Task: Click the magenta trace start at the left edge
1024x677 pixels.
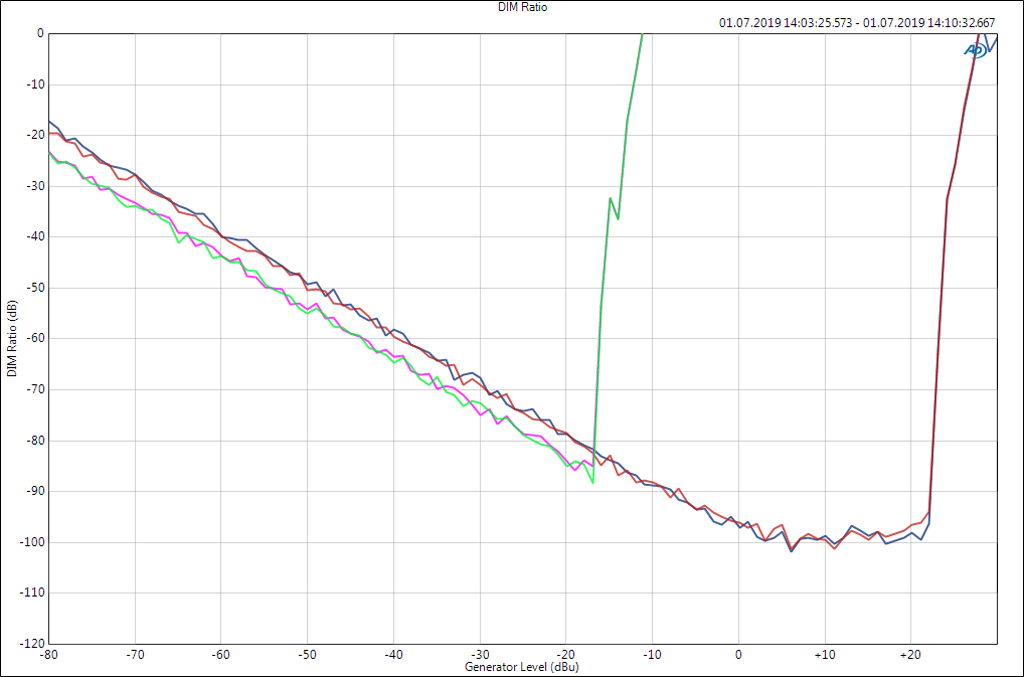Action: [51, 153]
